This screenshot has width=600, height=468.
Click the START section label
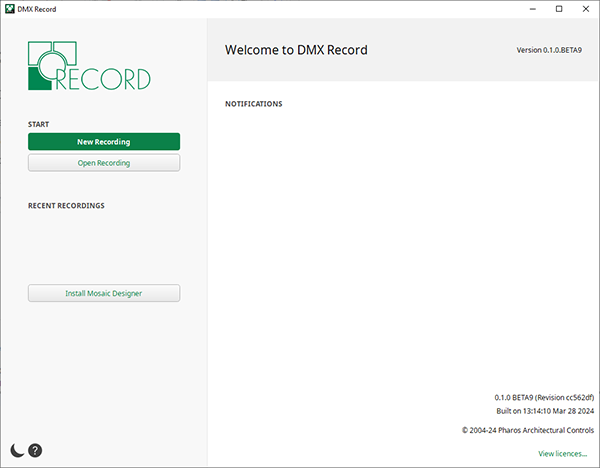click(40, 125)
